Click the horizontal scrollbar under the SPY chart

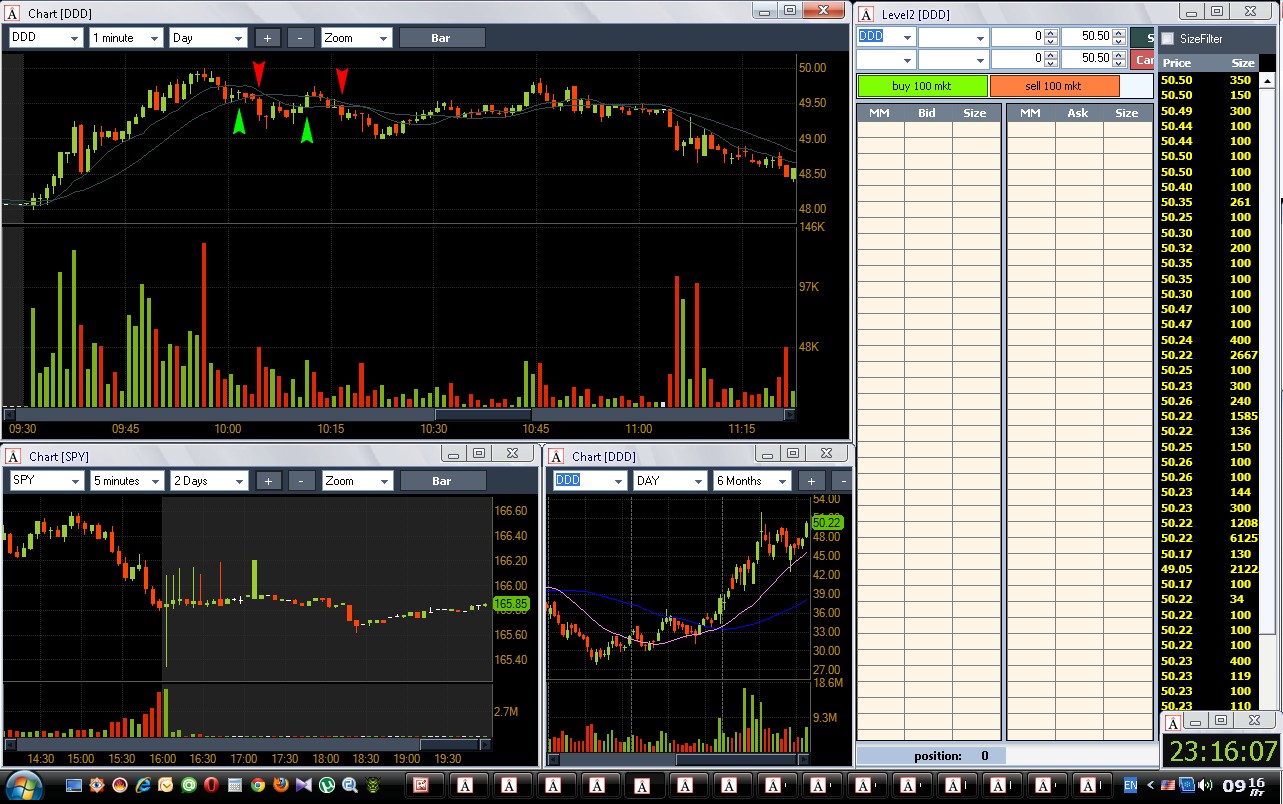coord(247,745)
